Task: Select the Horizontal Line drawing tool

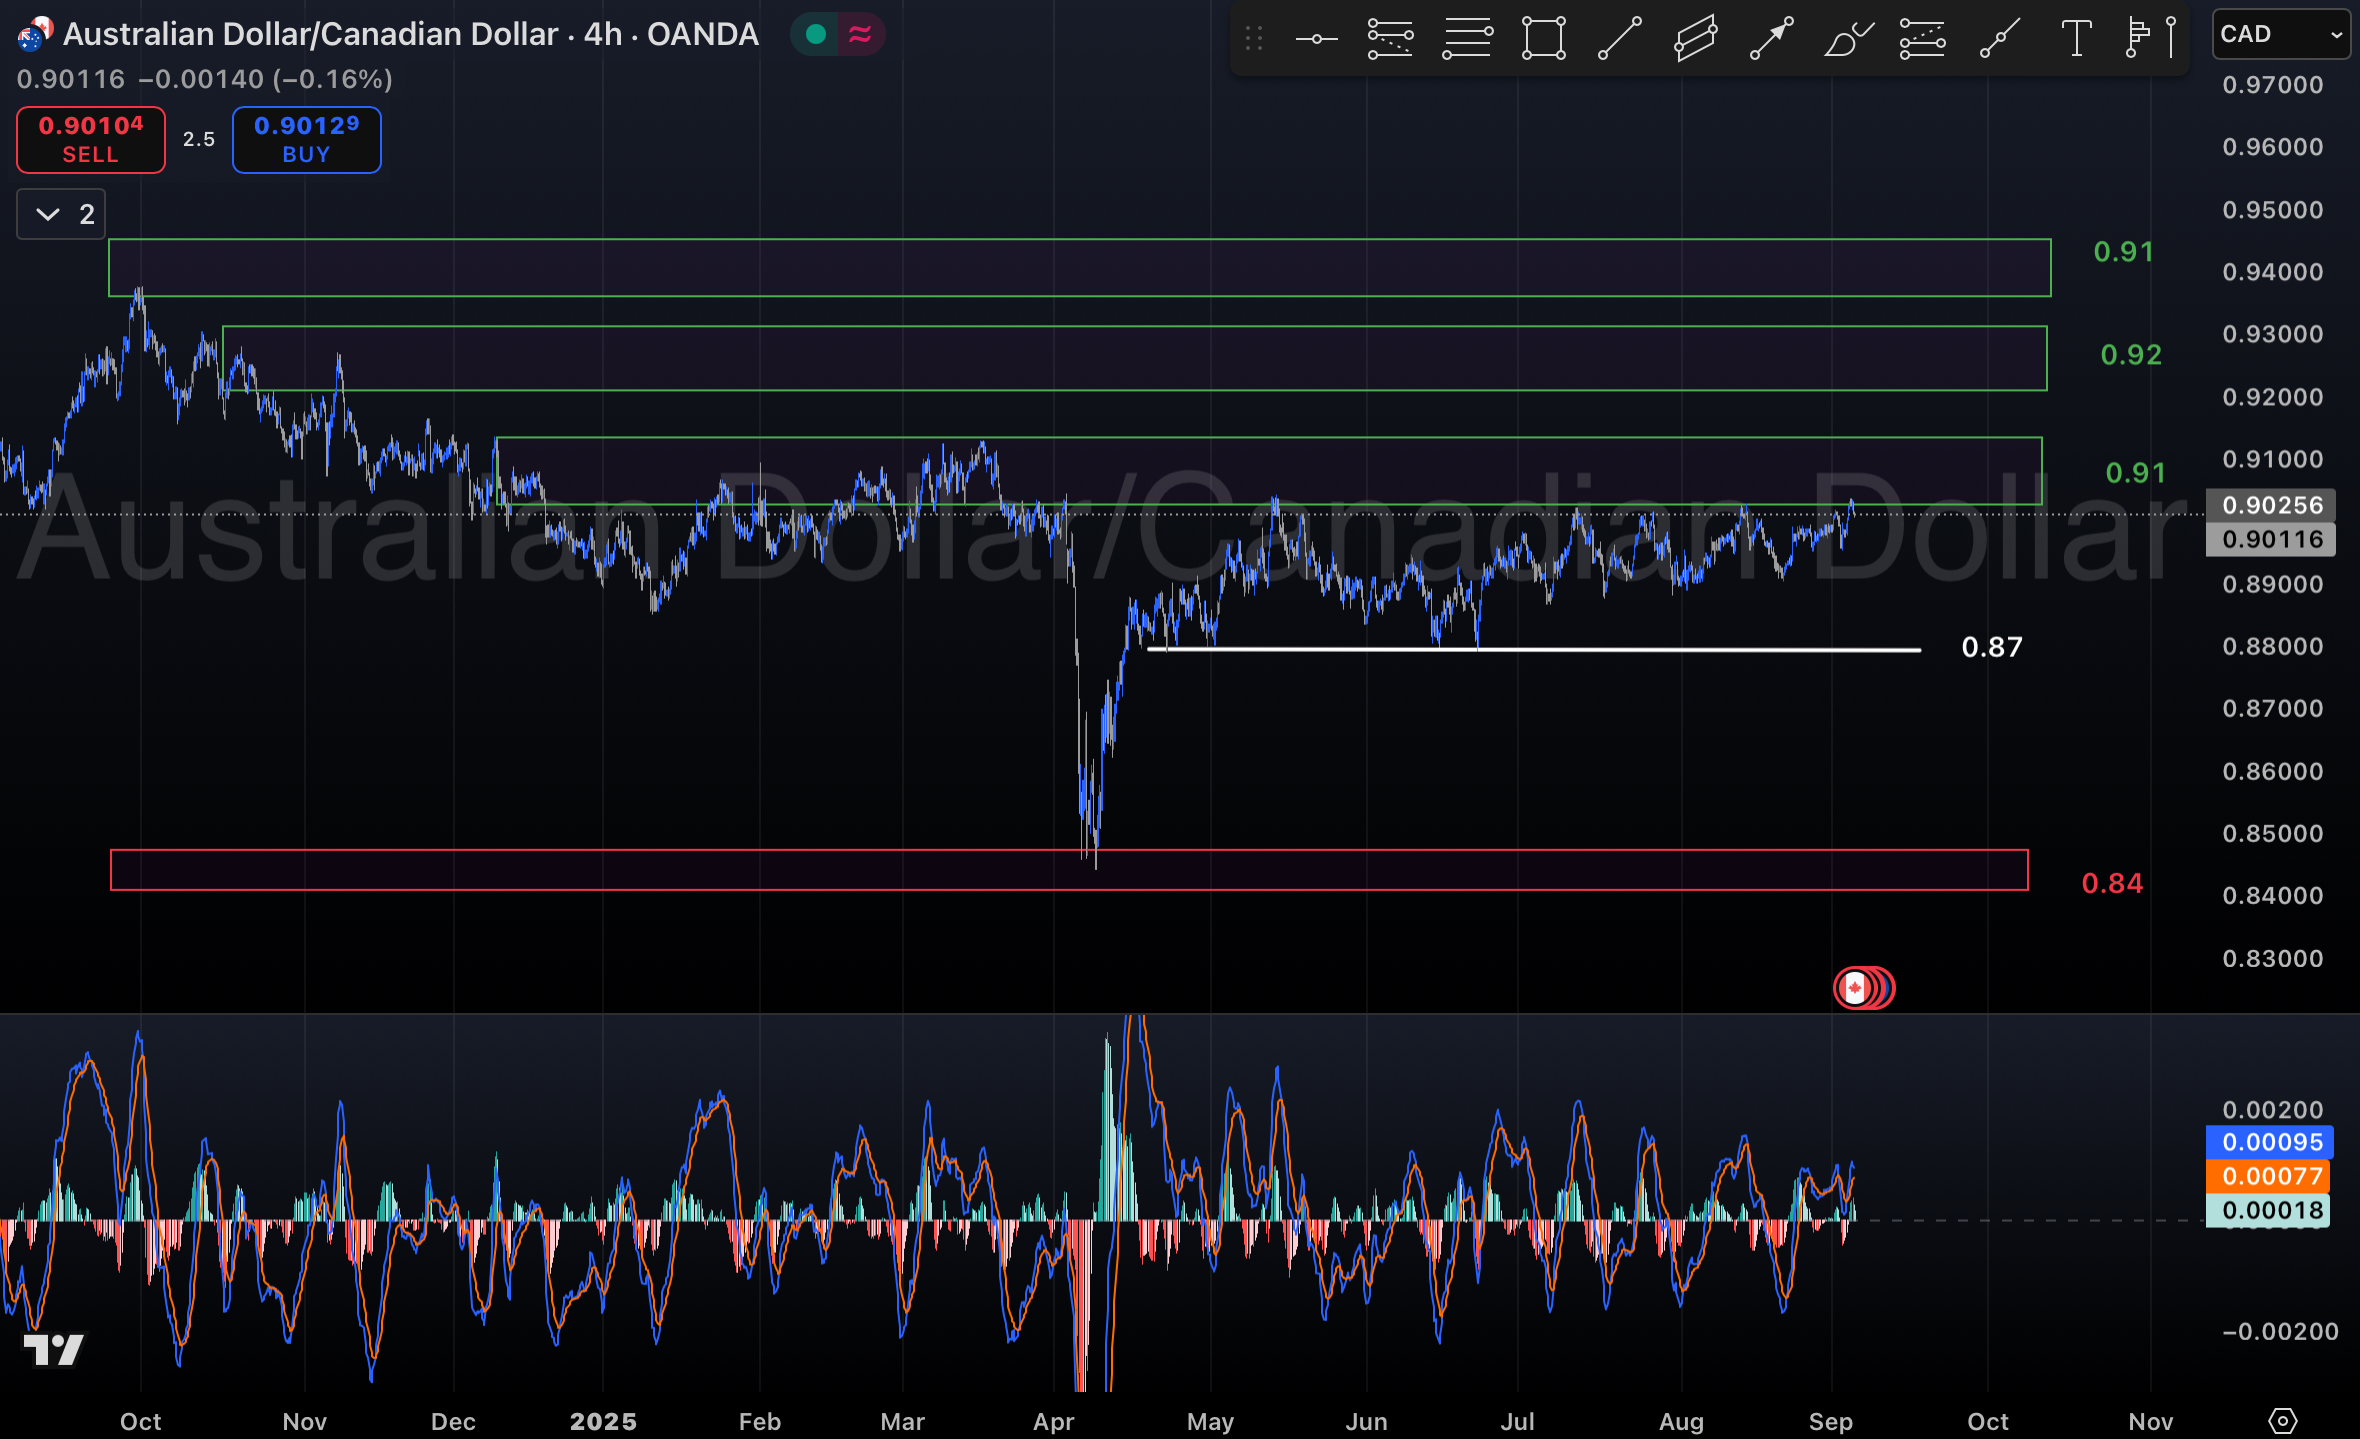Action: pos(1465,37)
